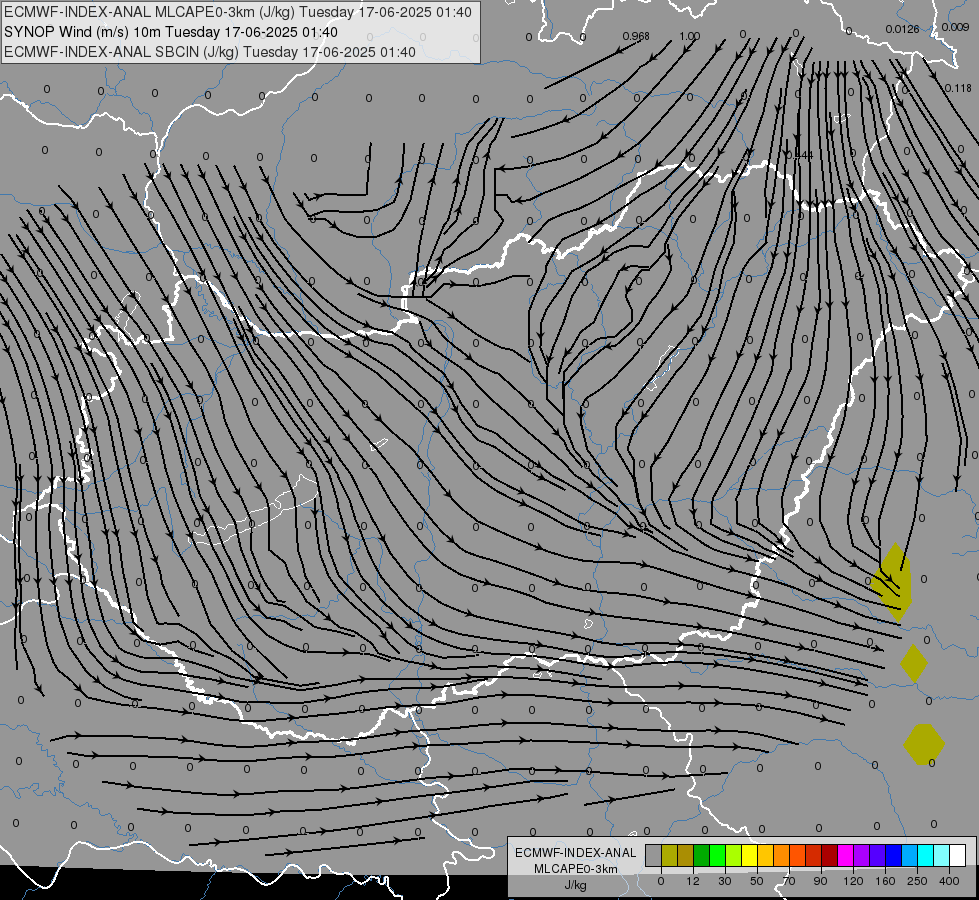
Task: Click the legend tick label 90
Action: point(821,881)
